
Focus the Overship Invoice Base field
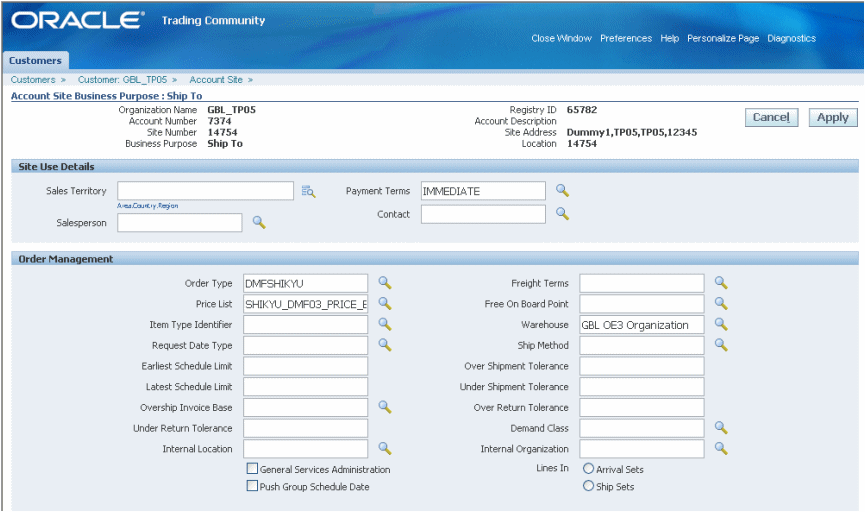(x=306, y=407)
